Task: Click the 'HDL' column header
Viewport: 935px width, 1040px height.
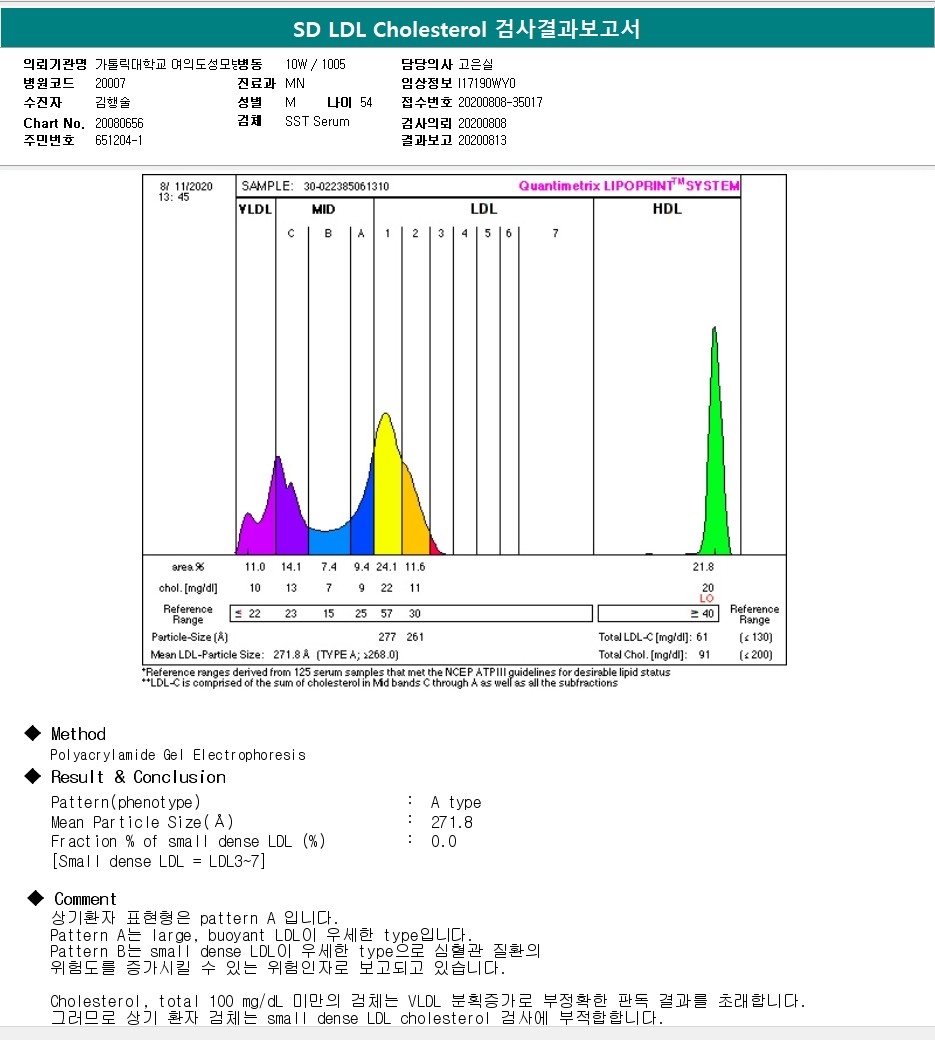Action: 667,209
